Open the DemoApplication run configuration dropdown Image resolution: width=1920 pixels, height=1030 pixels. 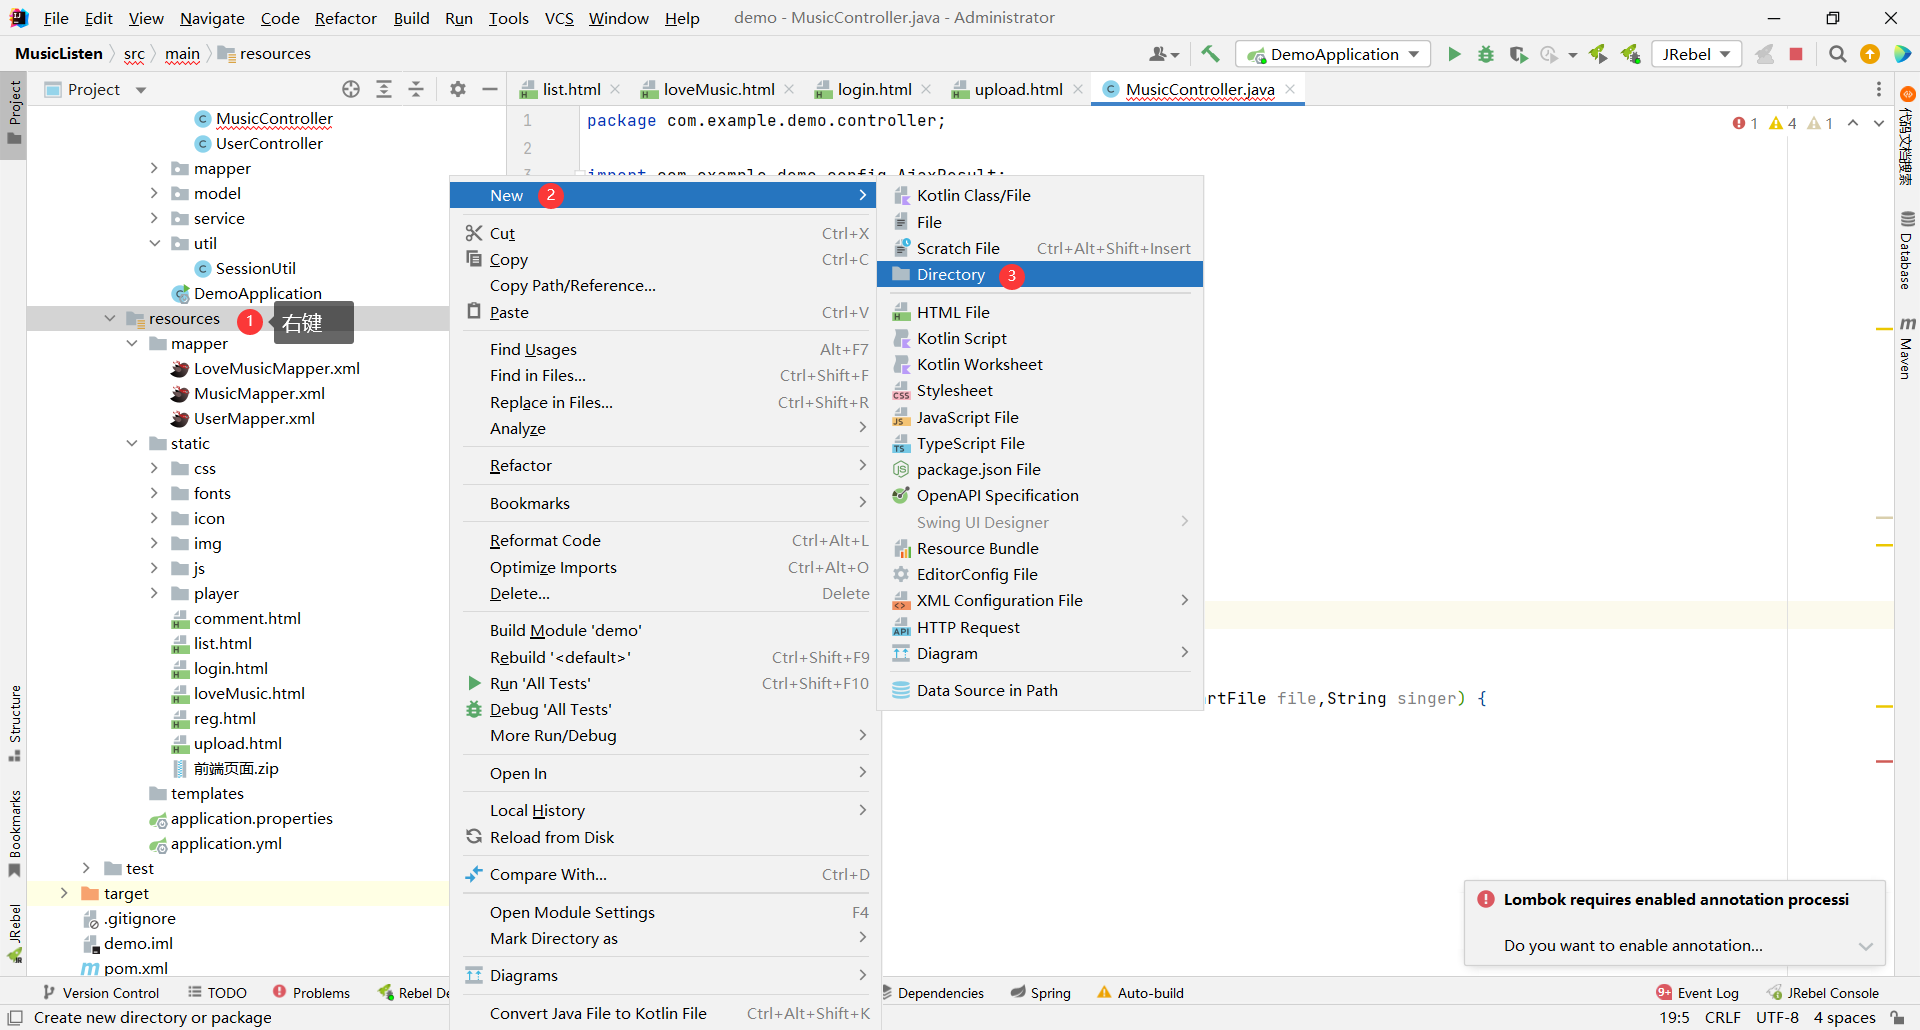[1333, 54]
